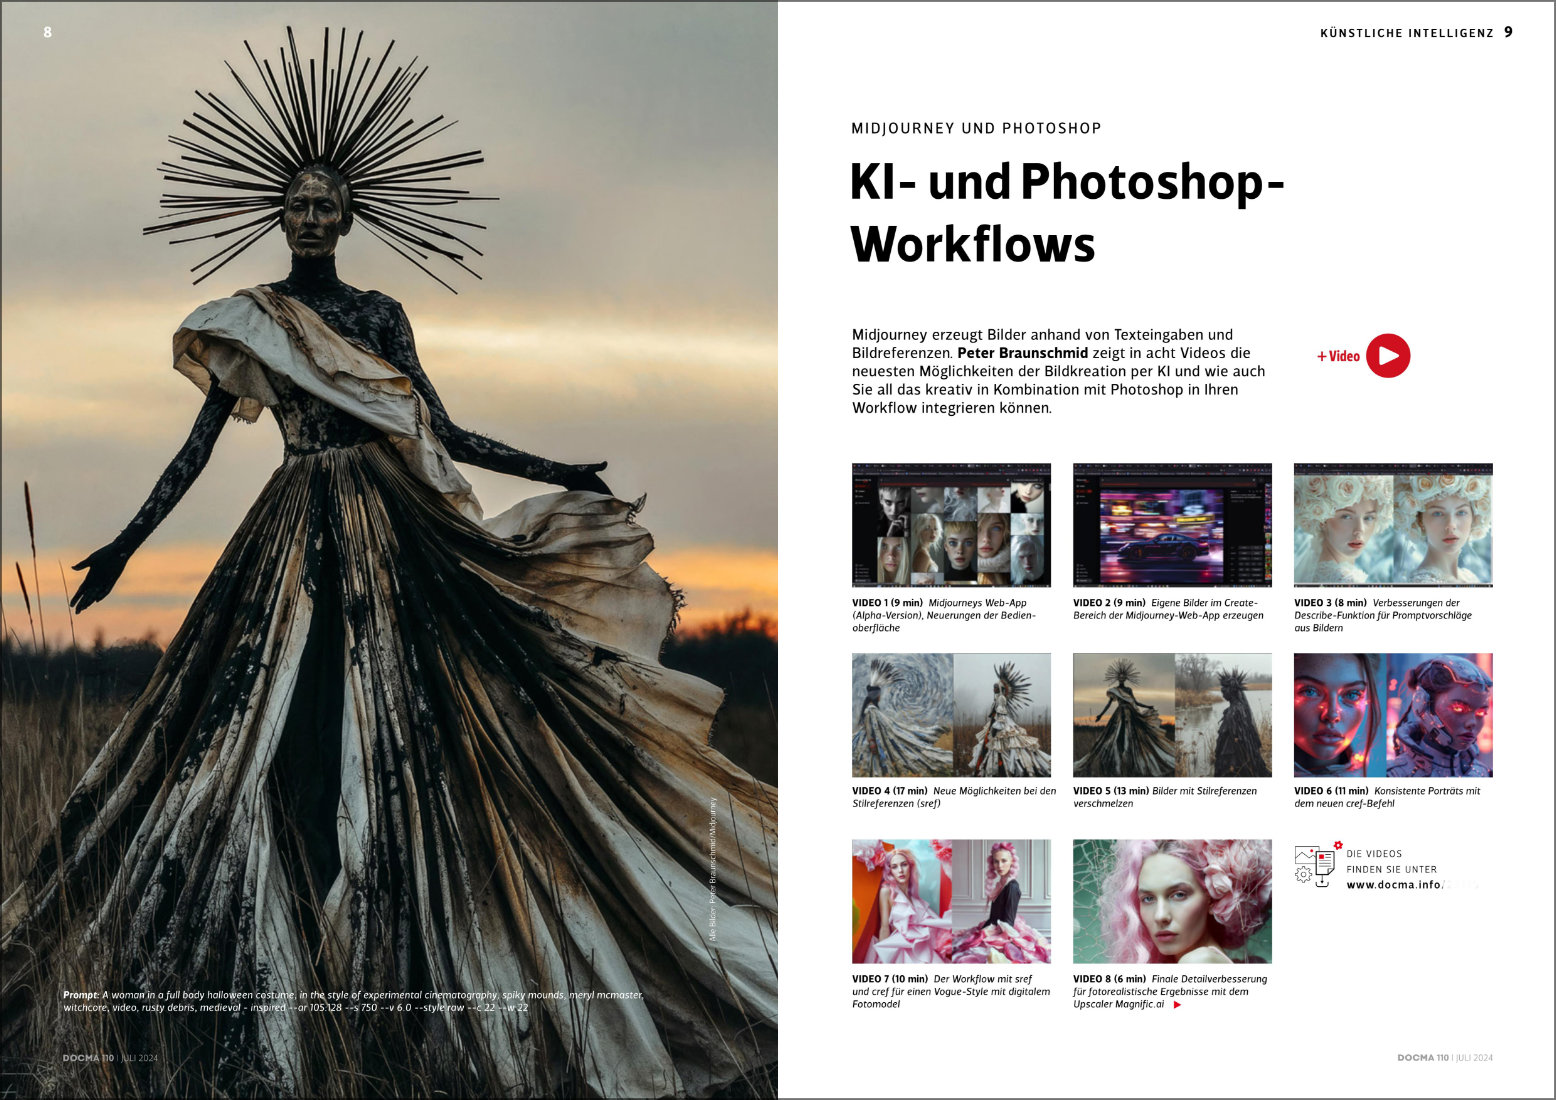This screenshot has height=1100, width=1556.
Task: Select the Video 7 Vogue-Style thumbnail
Action: [x=951, y=901]
